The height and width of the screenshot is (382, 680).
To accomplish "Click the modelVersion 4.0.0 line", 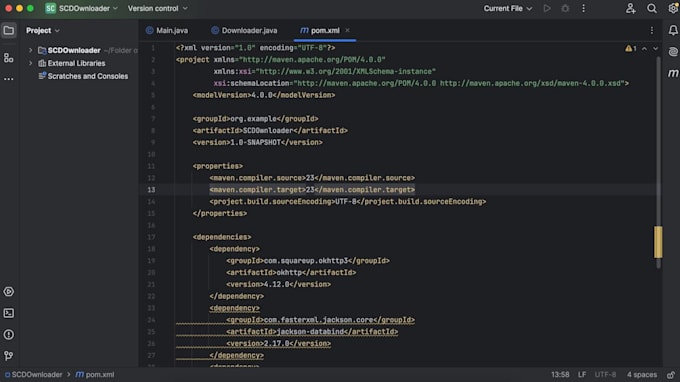I will 264,95.
